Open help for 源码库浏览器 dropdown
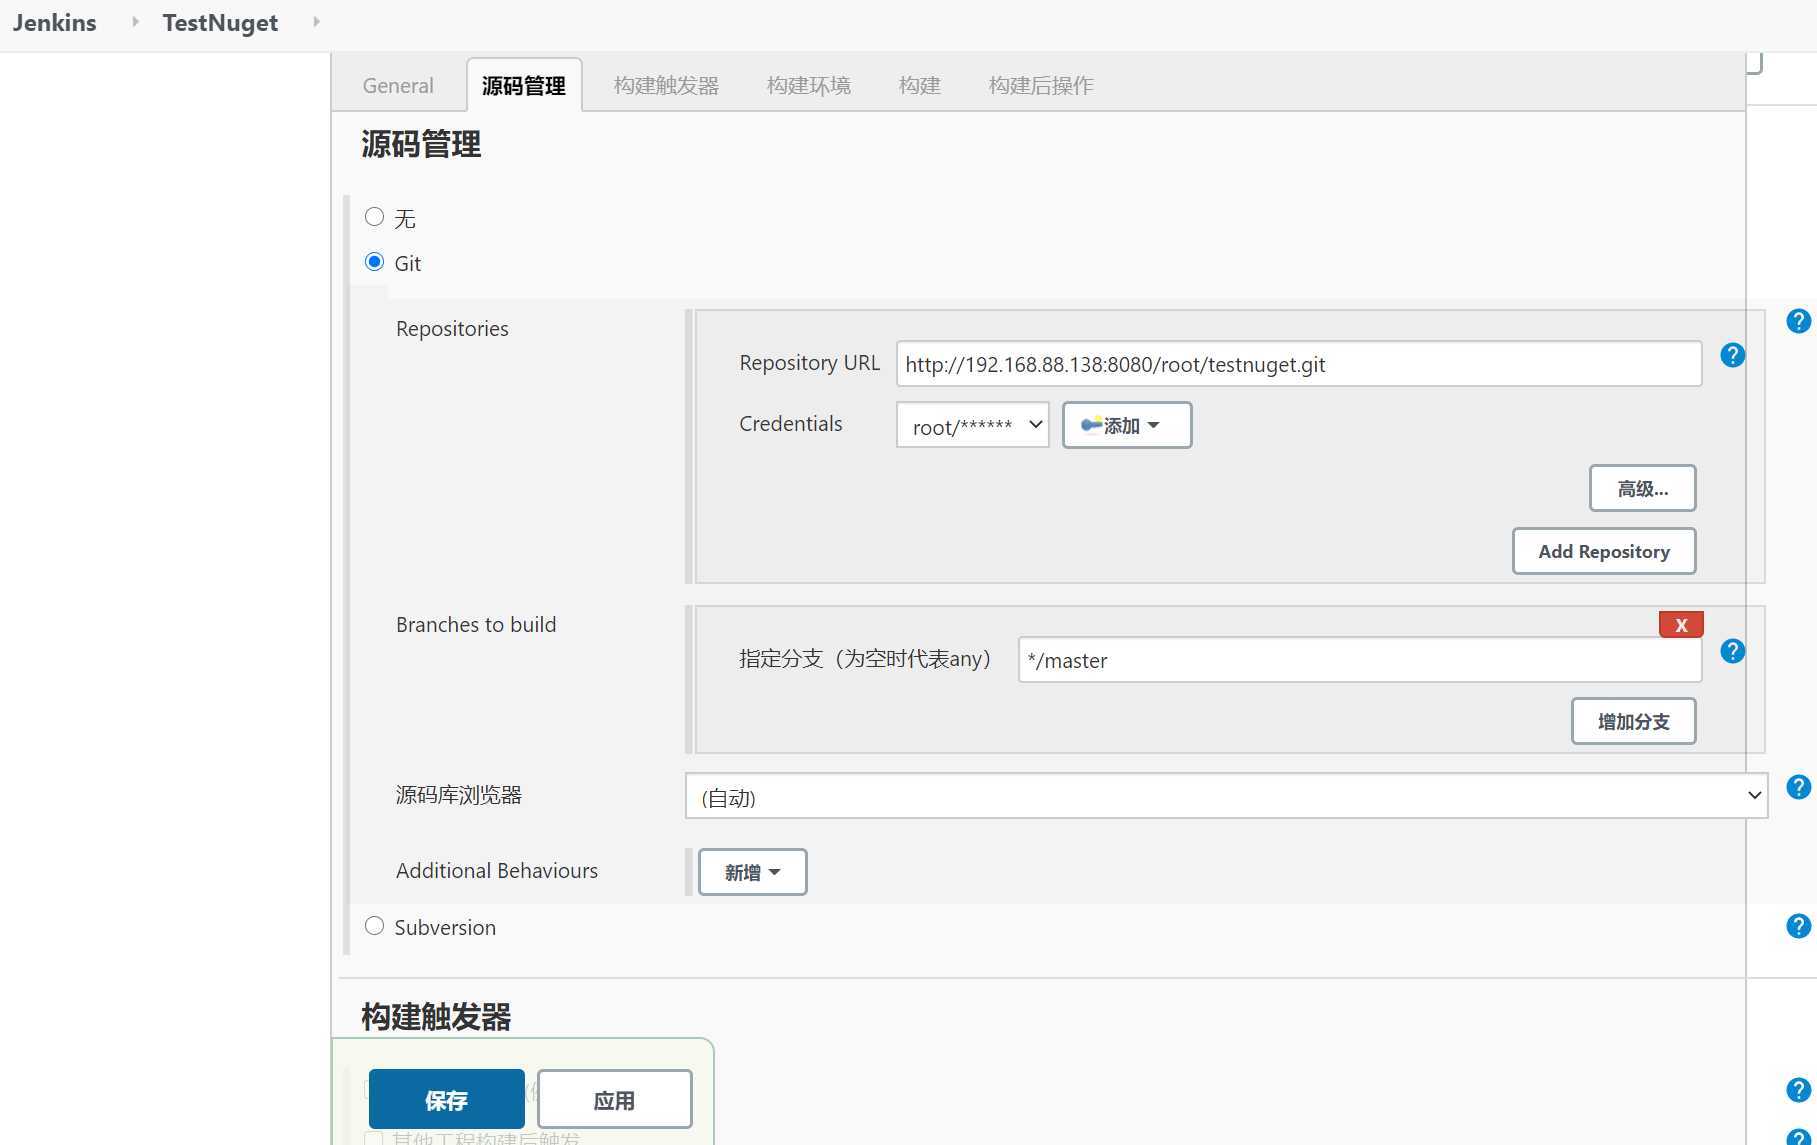This screenshot has height=1145, width=1817. point(1798,787)
